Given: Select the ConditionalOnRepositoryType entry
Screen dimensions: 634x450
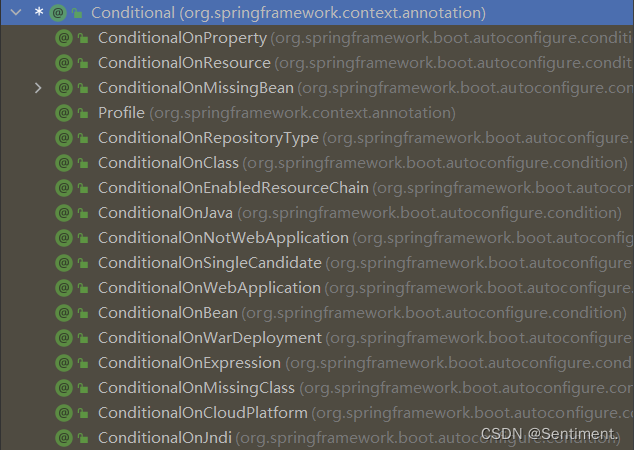Looking at the screenshot, I should point(208,138).
